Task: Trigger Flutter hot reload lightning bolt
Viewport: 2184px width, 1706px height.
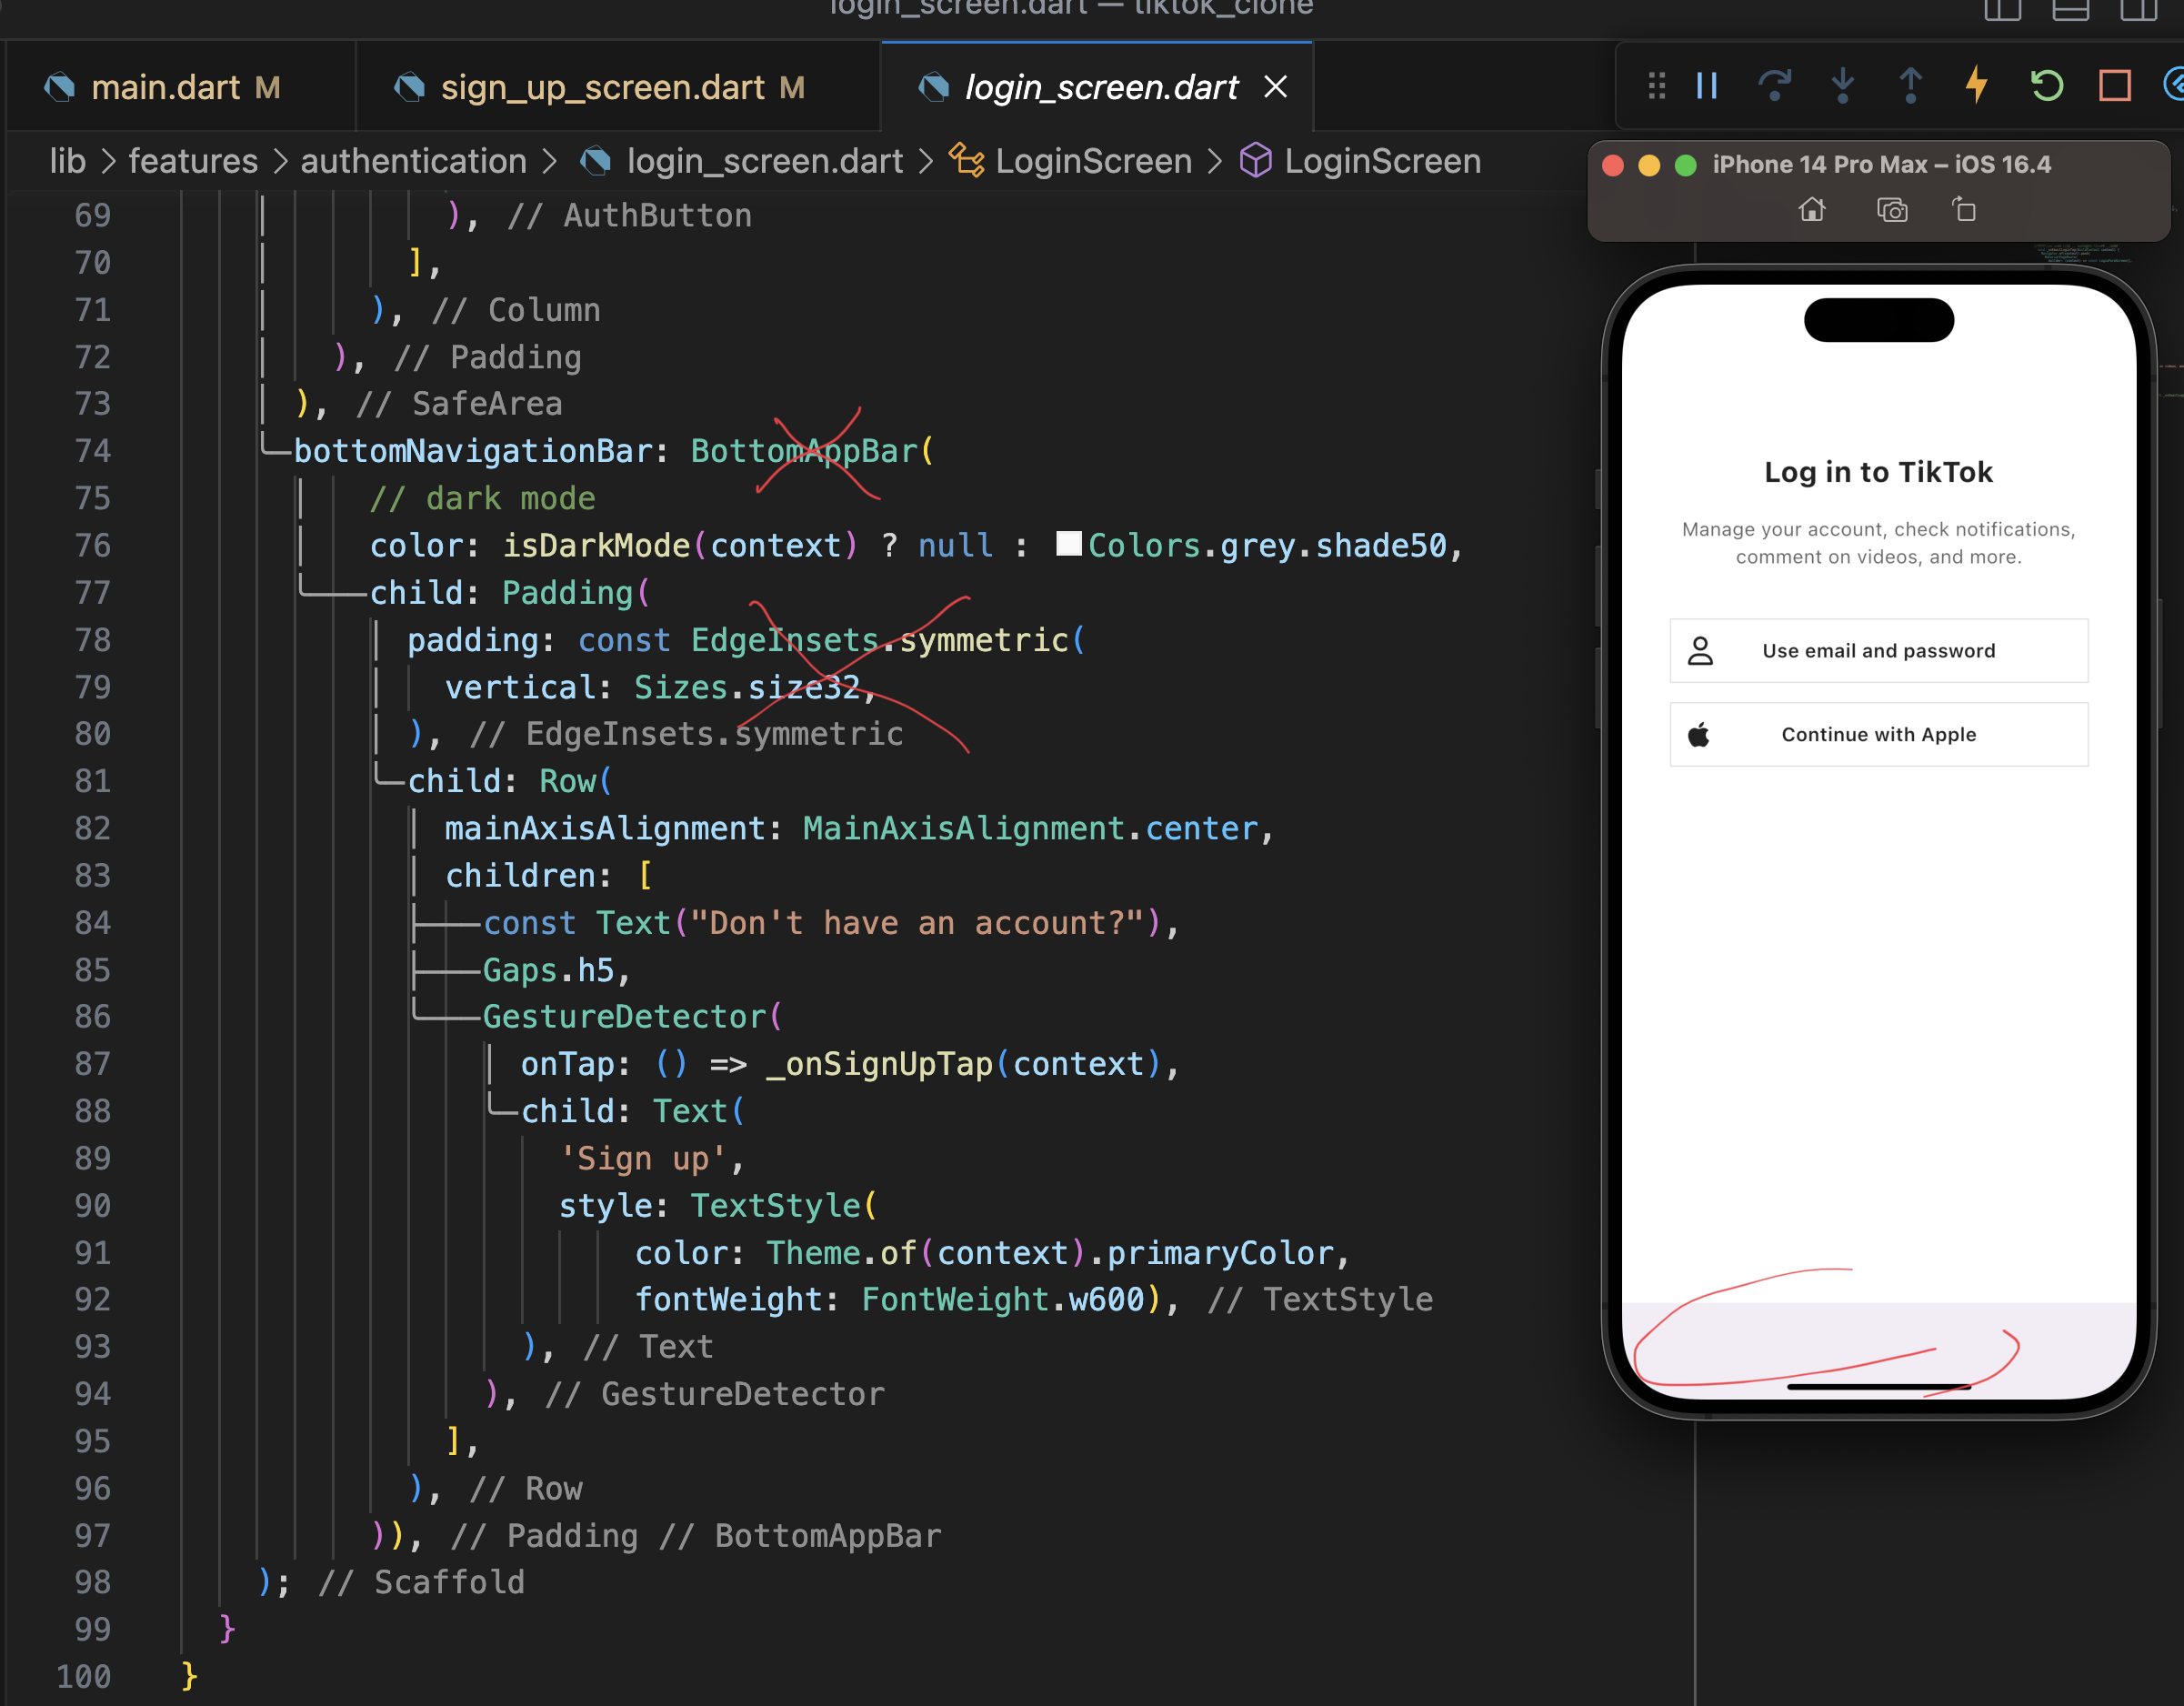Action: coord(1977,86)
